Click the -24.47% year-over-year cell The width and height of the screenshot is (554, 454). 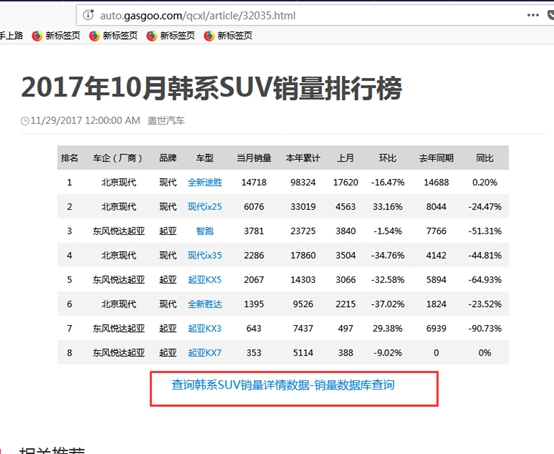coord(485,207)
